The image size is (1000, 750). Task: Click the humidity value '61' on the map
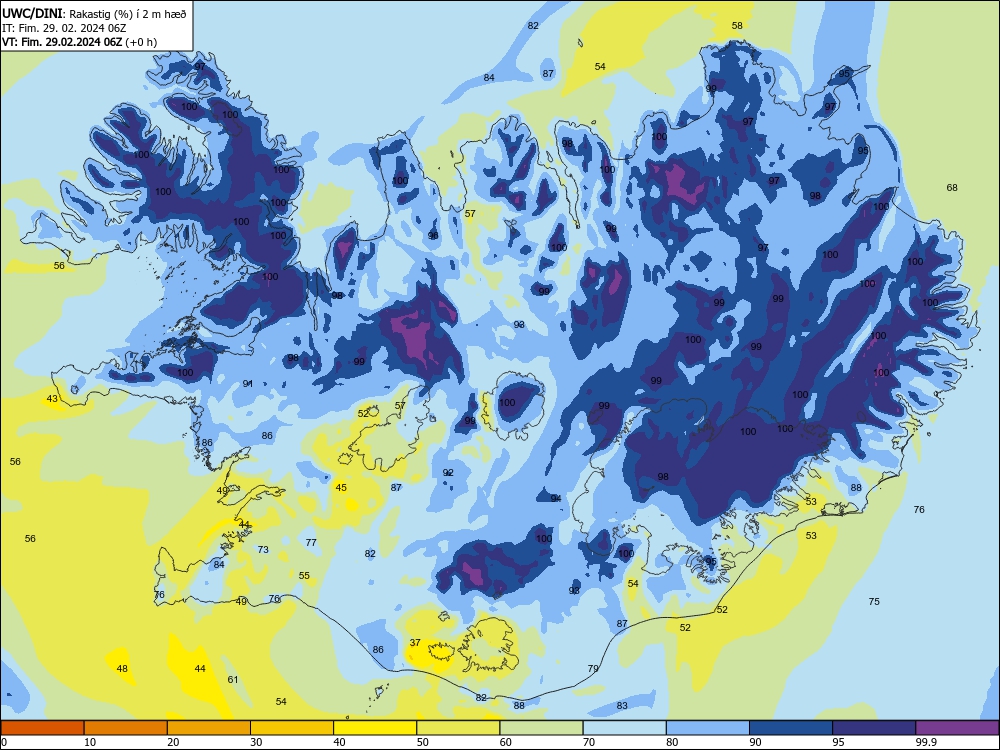233,679
